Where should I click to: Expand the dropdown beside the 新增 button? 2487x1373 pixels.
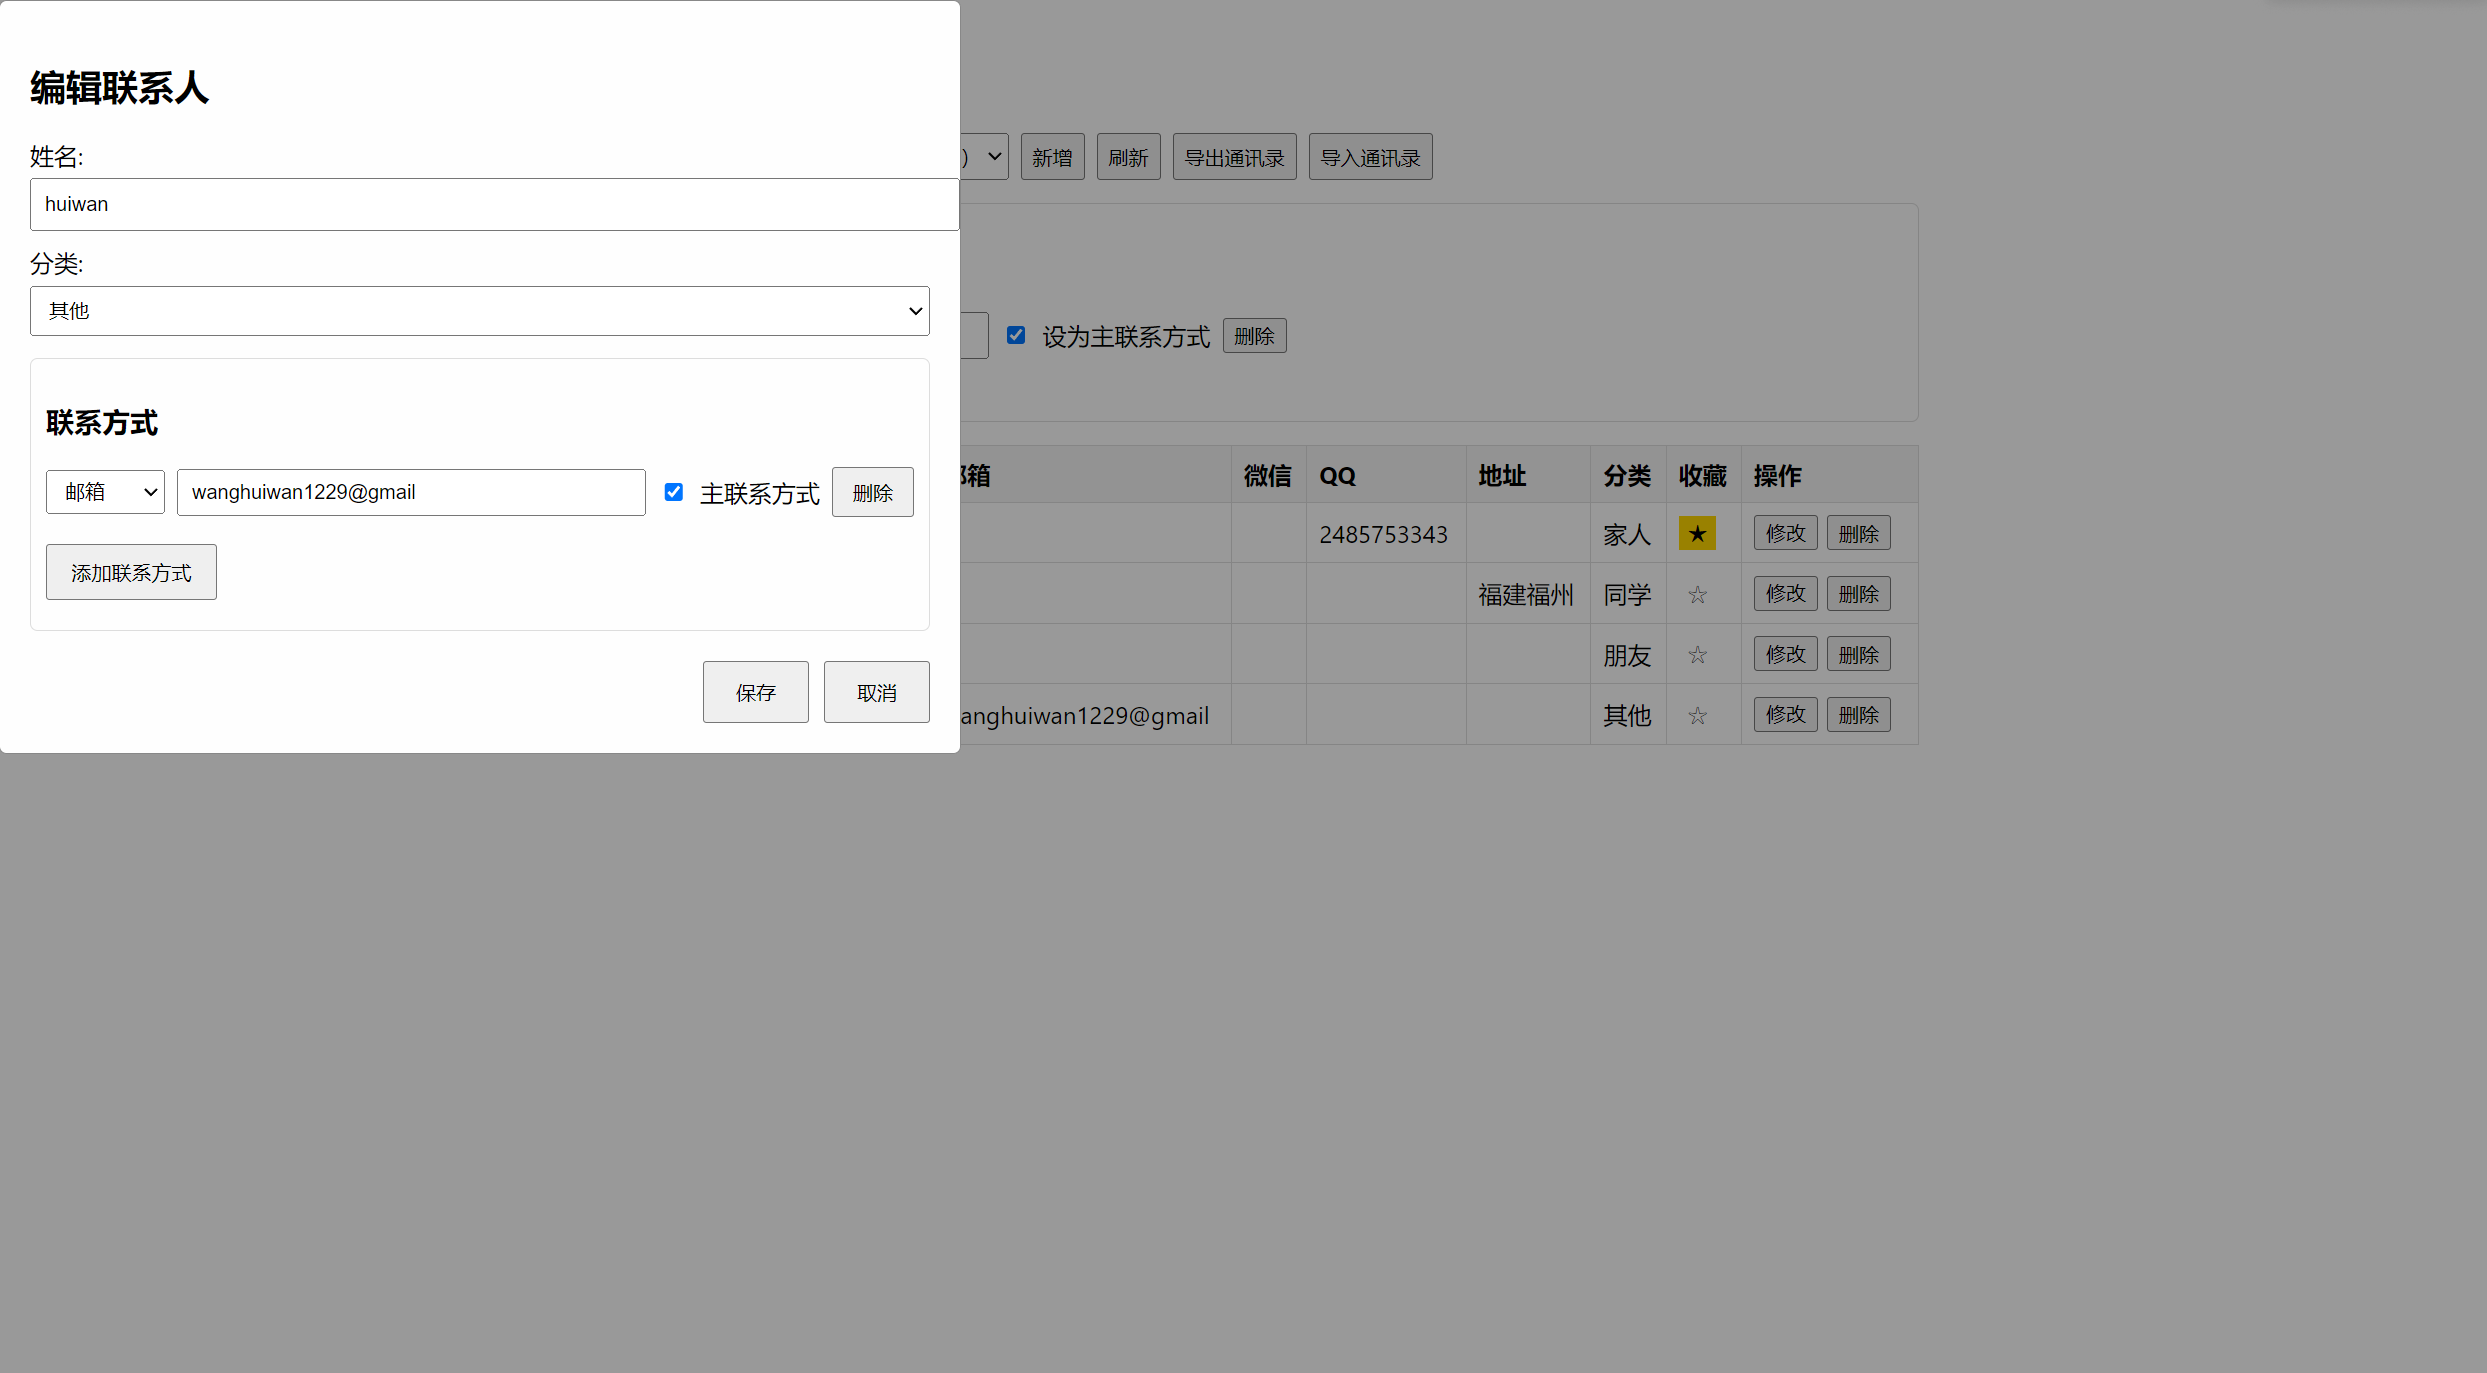[986, 157]
